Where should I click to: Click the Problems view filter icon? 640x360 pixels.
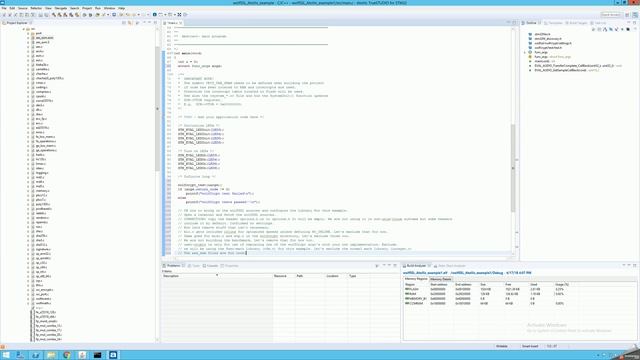(377, 266)
